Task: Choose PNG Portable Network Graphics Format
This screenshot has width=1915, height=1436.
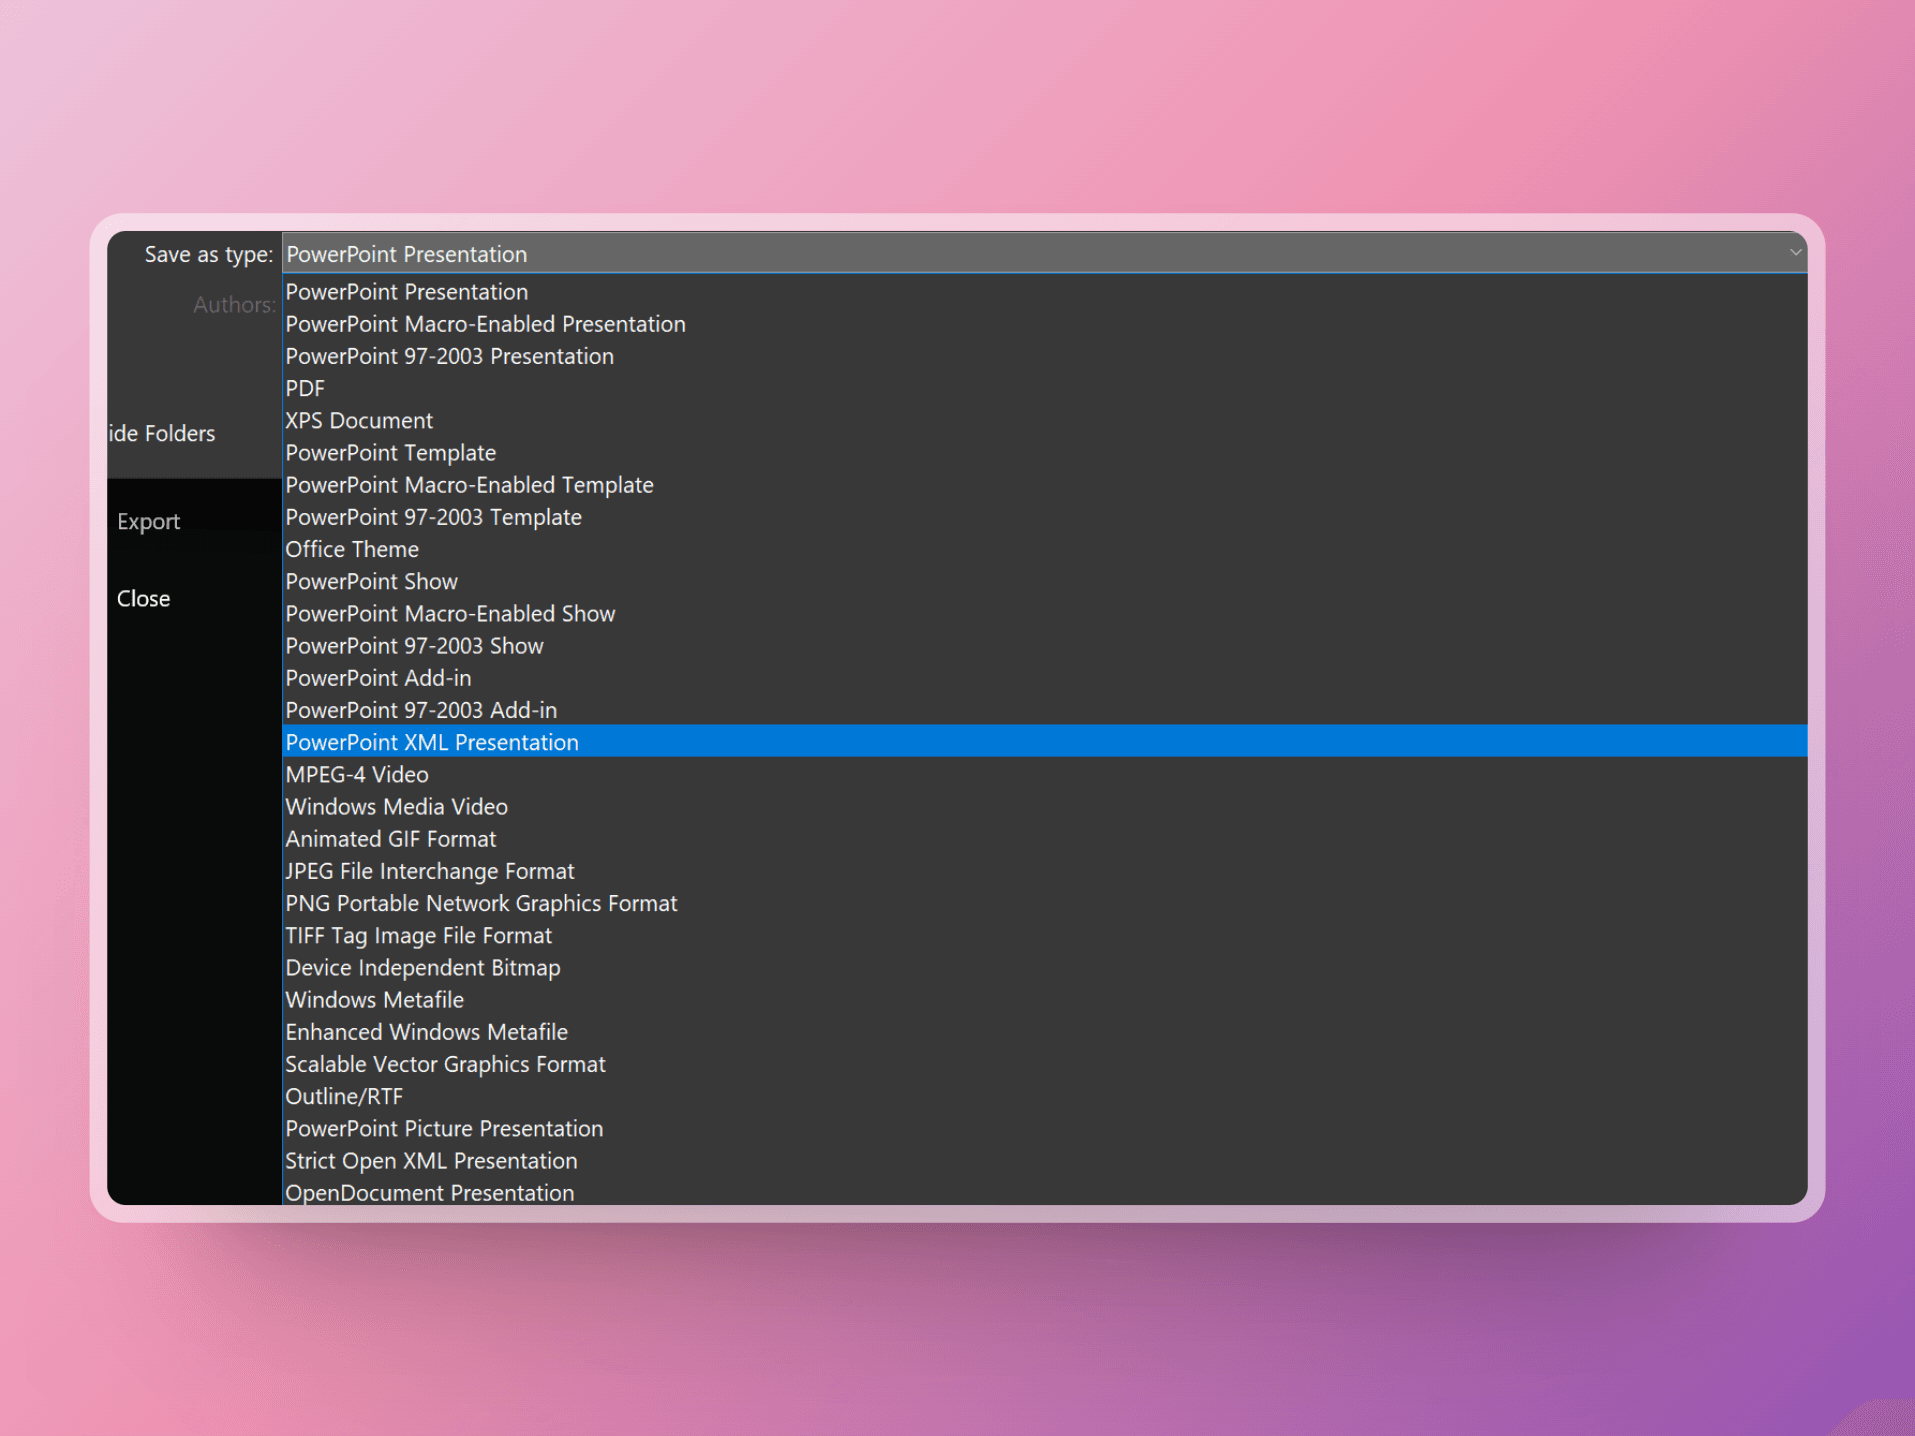Action: pos(1044,903)
